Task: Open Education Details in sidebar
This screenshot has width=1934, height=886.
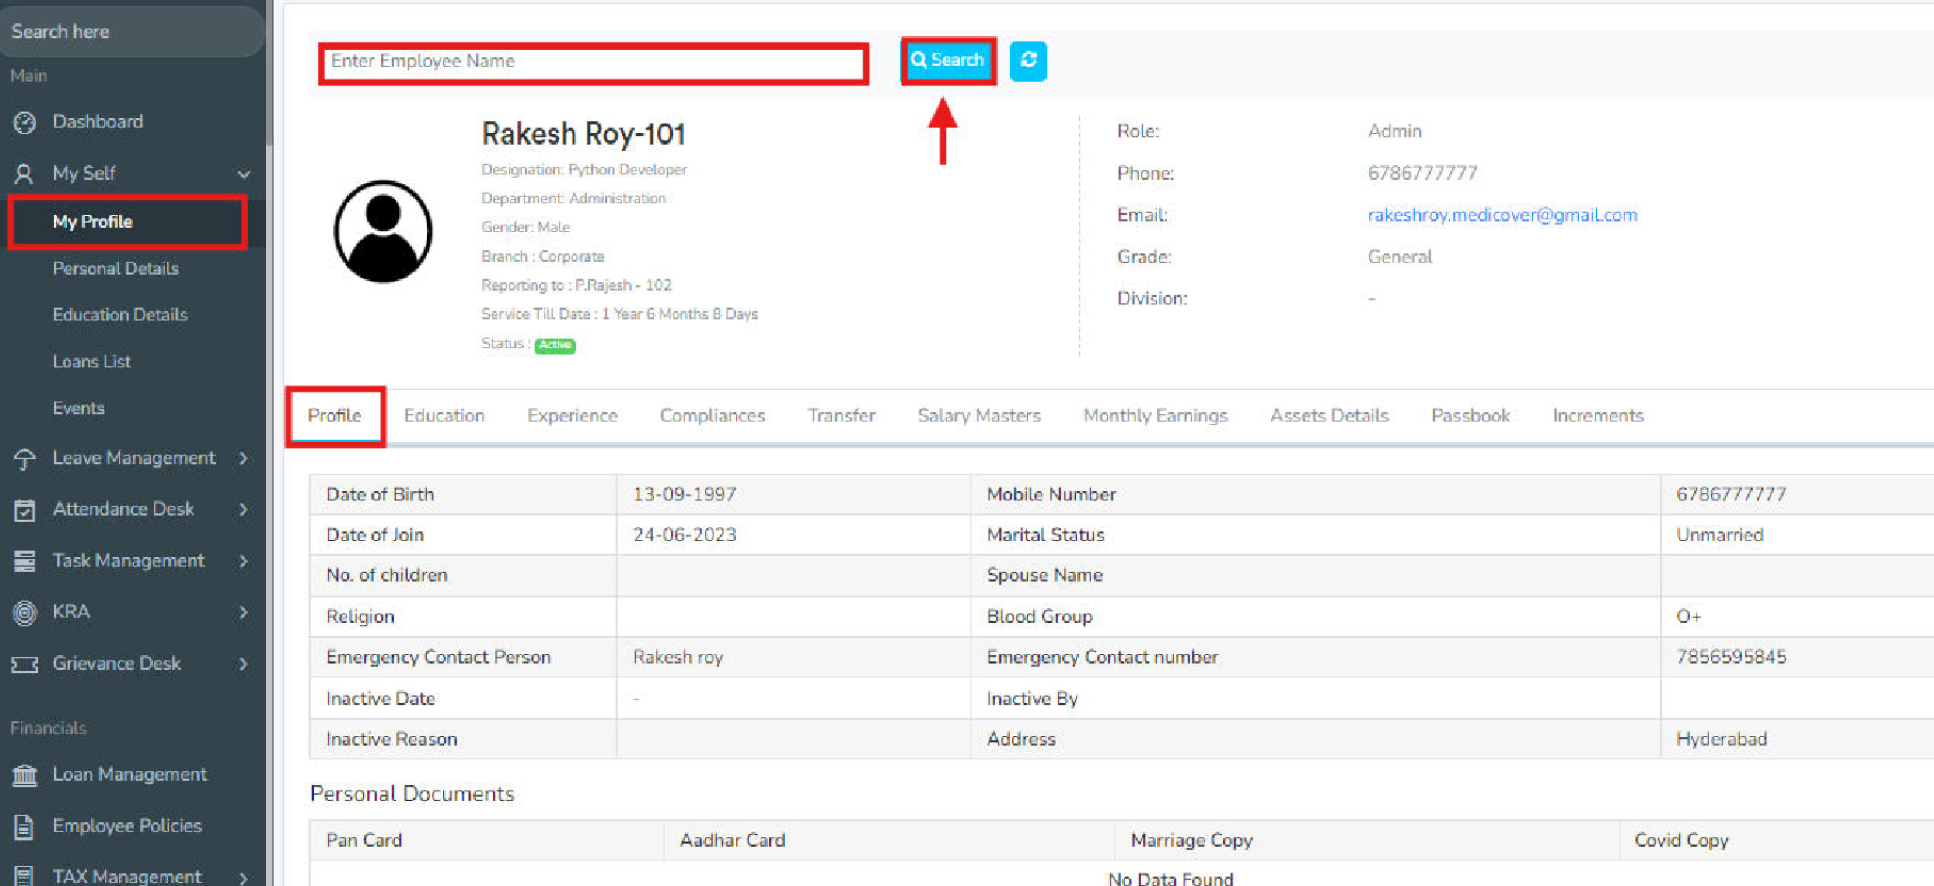Action: point(120,315)
